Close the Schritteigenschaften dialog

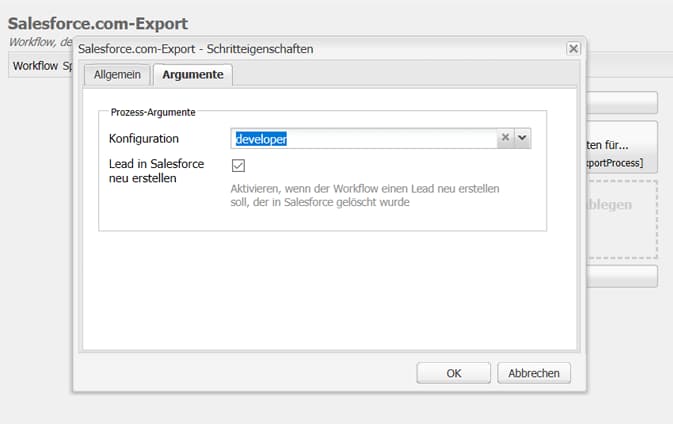(x=573, y=48)
